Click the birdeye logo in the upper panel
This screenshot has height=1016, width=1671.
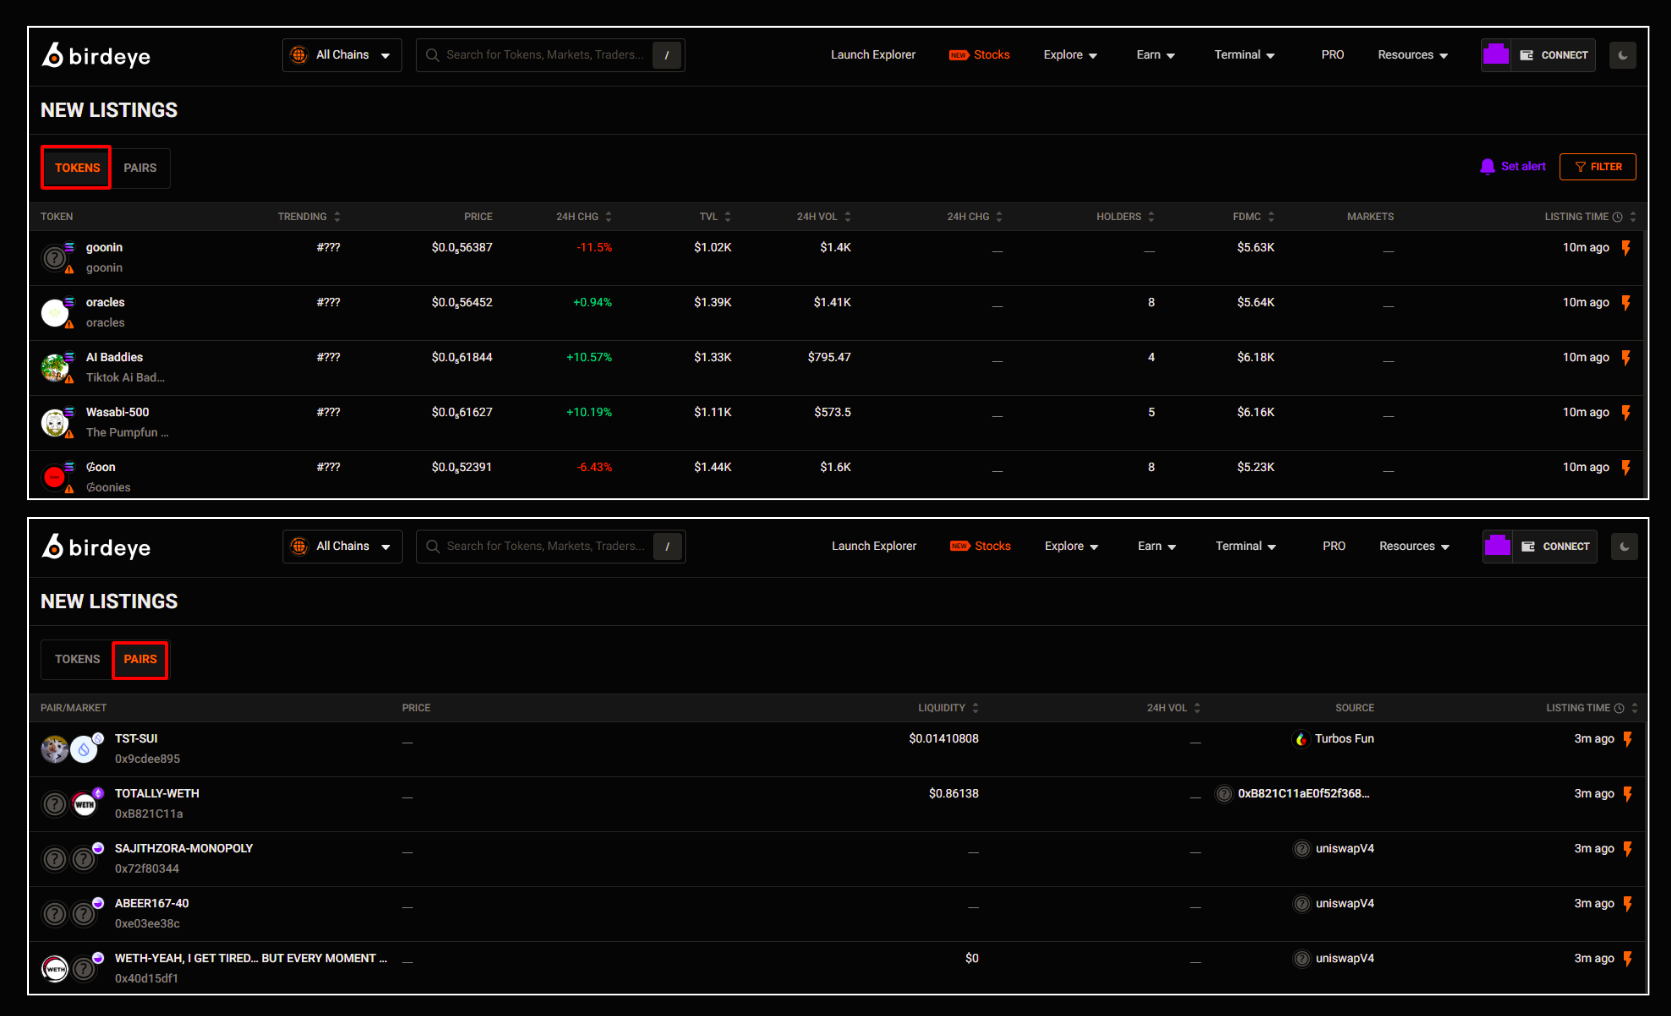[96, 55]
